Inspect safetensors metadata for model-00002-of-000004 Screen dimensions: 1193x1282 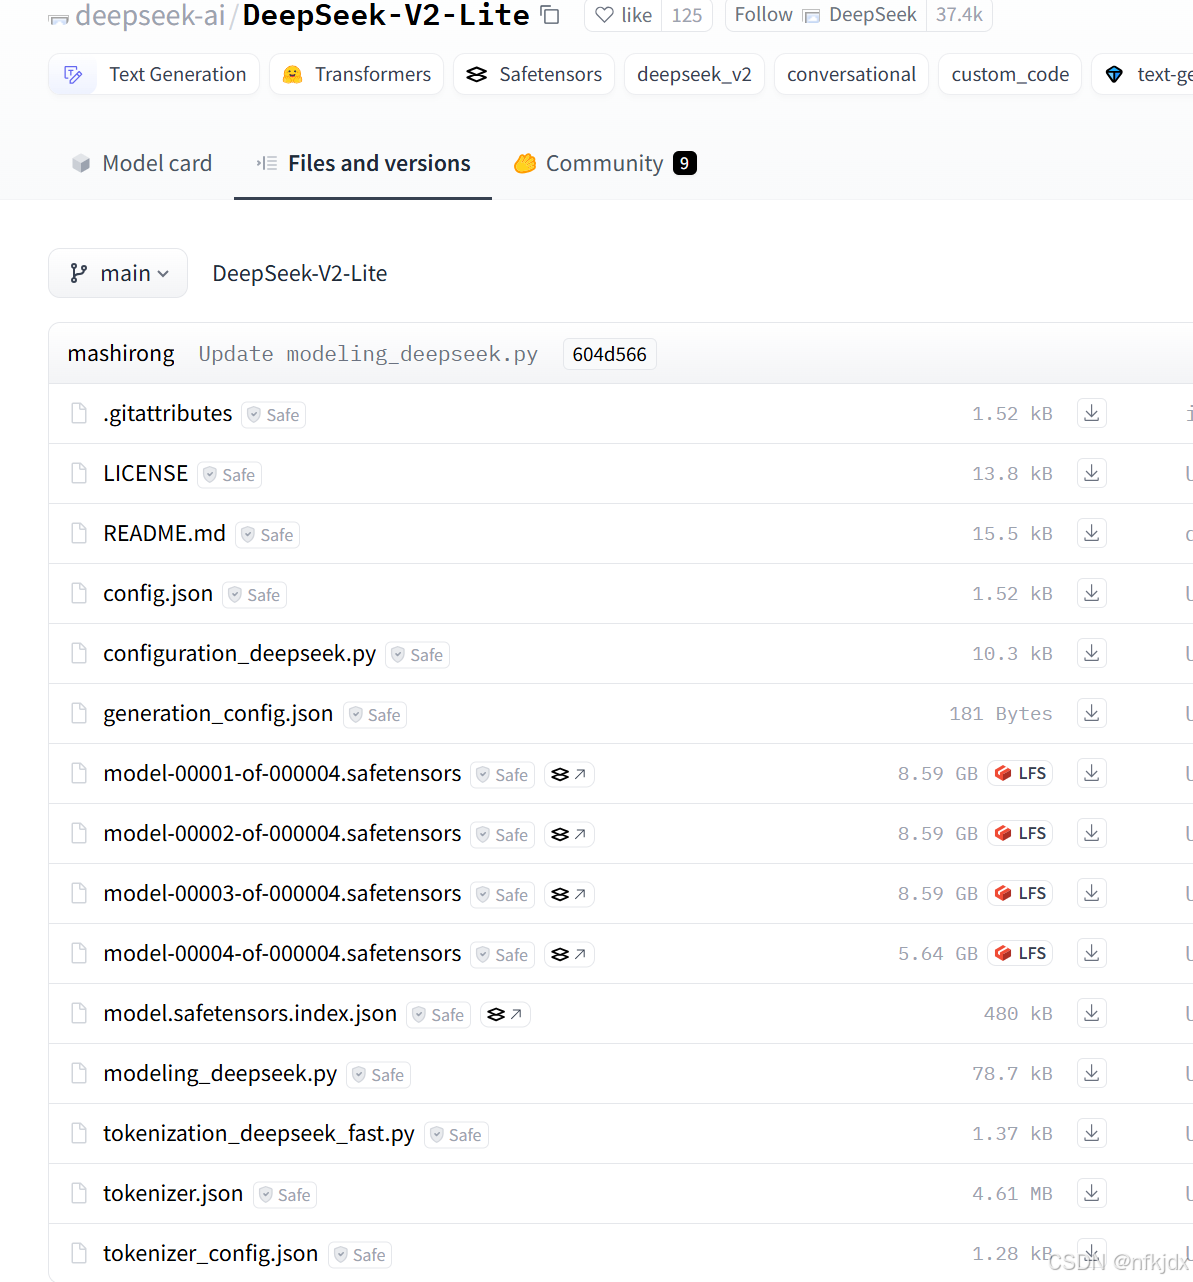coord(569,834)
